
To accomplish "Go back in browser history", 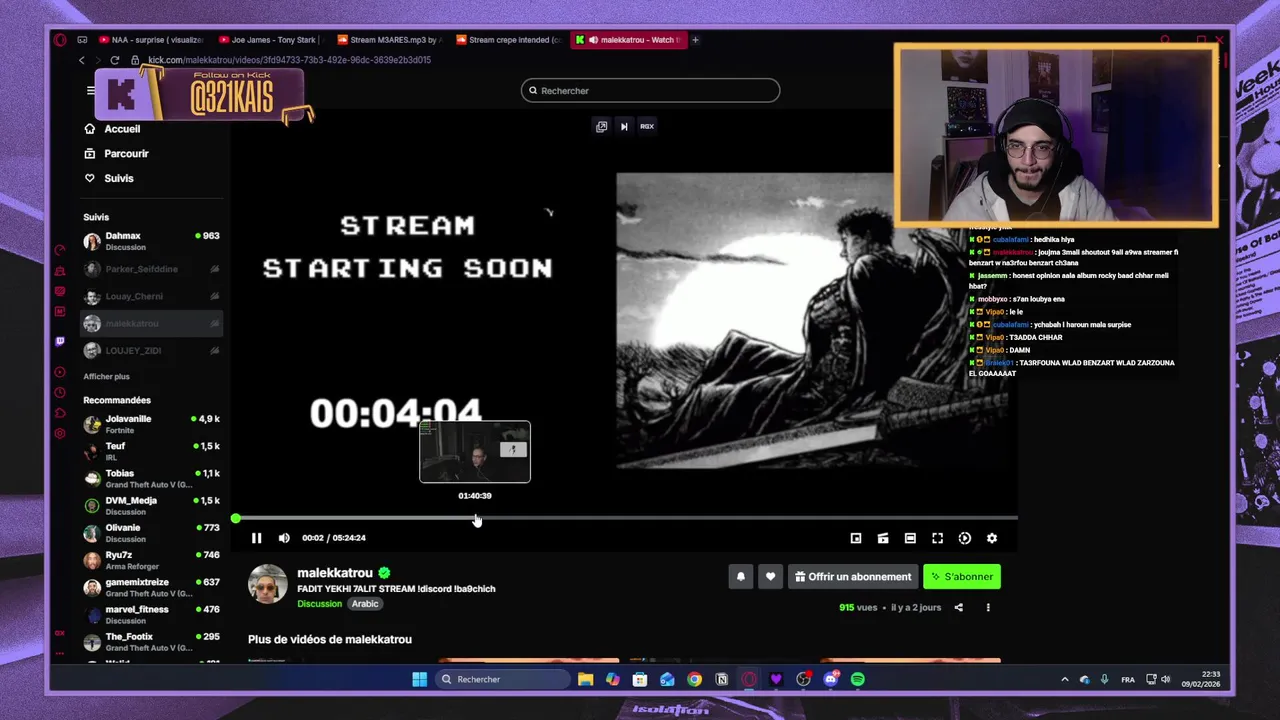I will (82, 60).
